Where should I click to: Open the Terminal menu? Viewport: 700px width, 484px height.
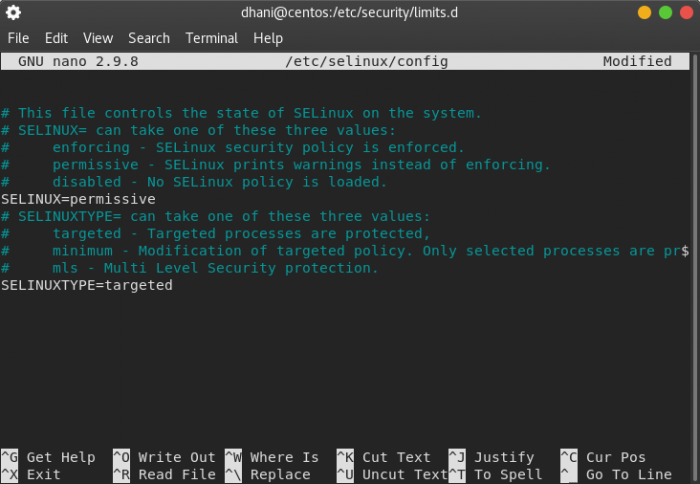point(211,38)
